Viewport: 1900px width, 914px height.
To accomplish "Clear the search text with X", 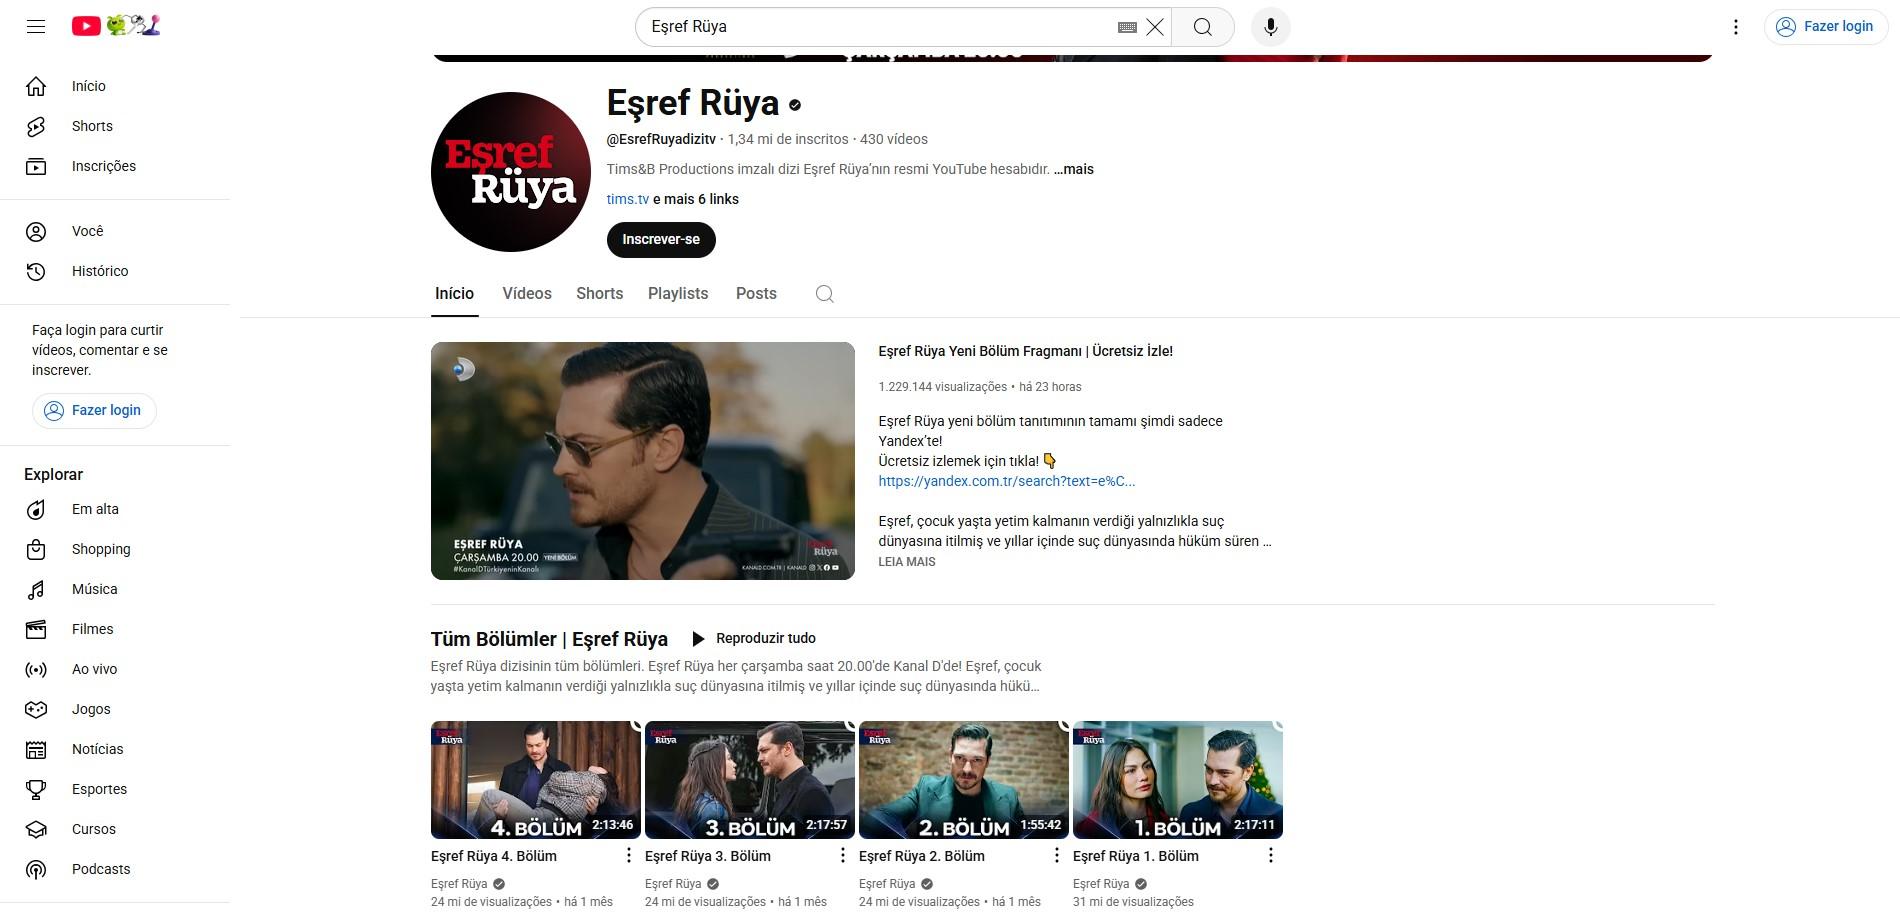I will (1155, 27).
